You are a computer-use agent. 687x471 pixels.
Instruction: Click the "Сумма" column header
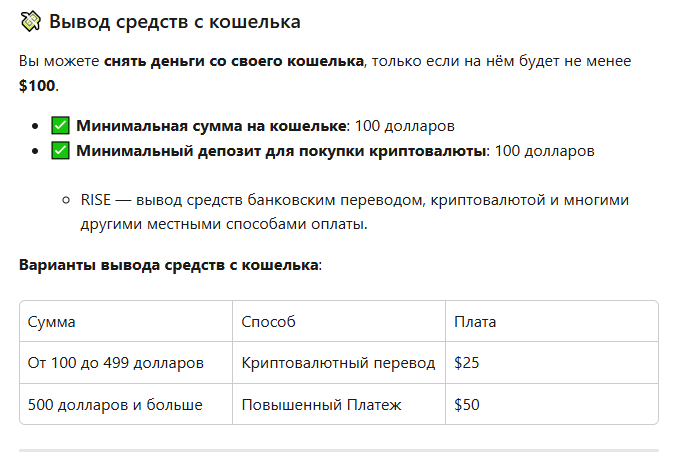[x=52, y=322]
